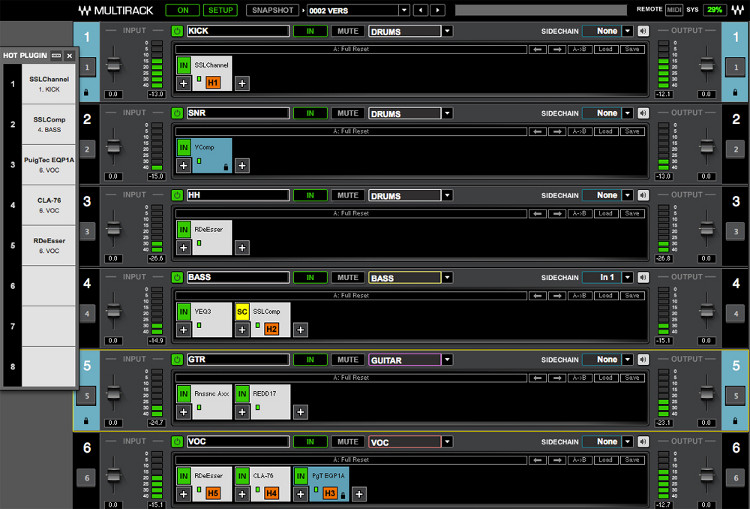The width and height of the screenshot is (750, 509).
Task: Toggle the BASS track IN button
Action: [310, 277]
